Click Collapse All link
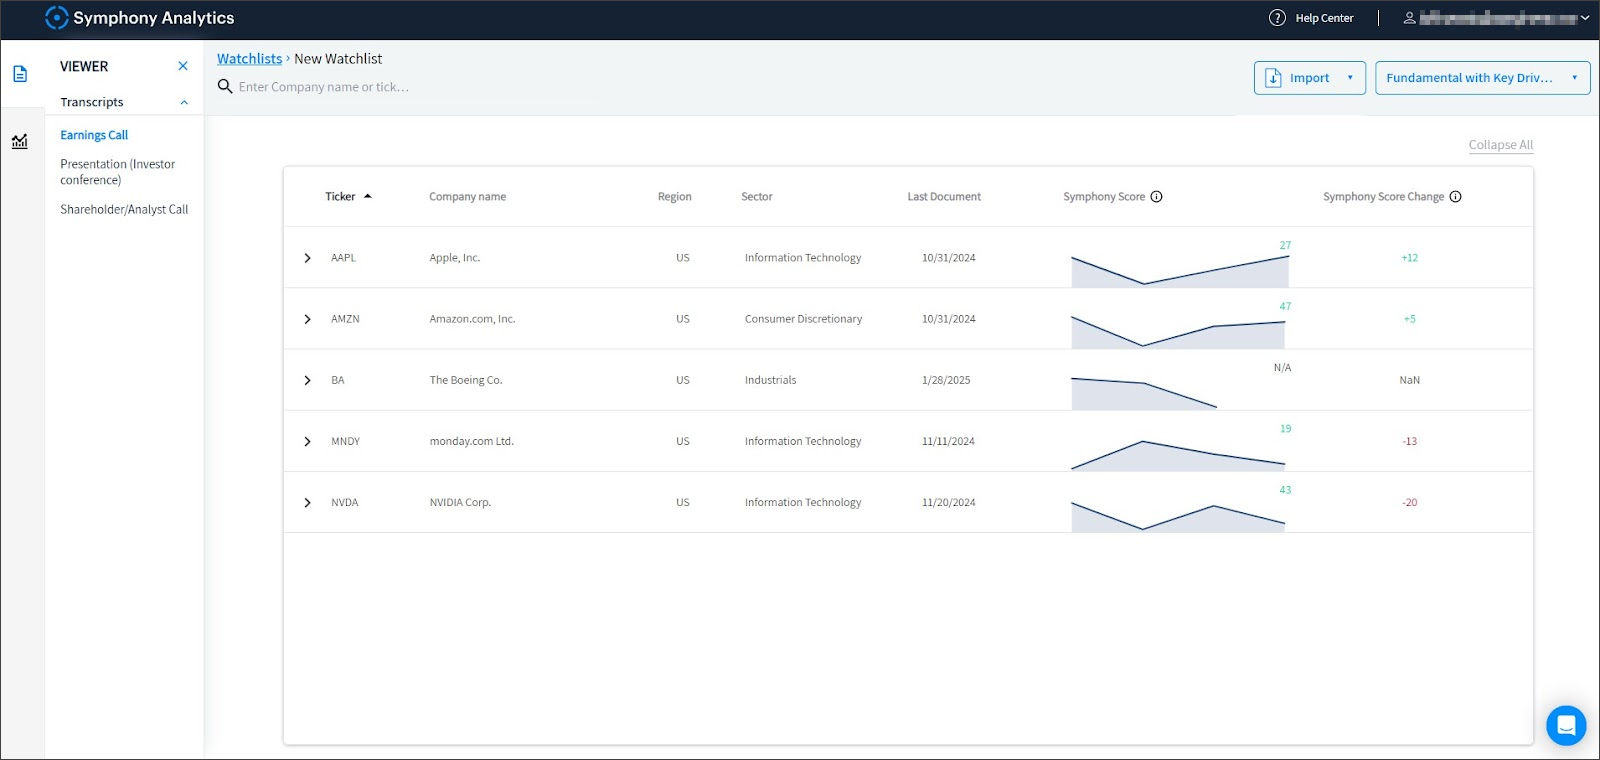1600x760 pixels. point(1500,145)
